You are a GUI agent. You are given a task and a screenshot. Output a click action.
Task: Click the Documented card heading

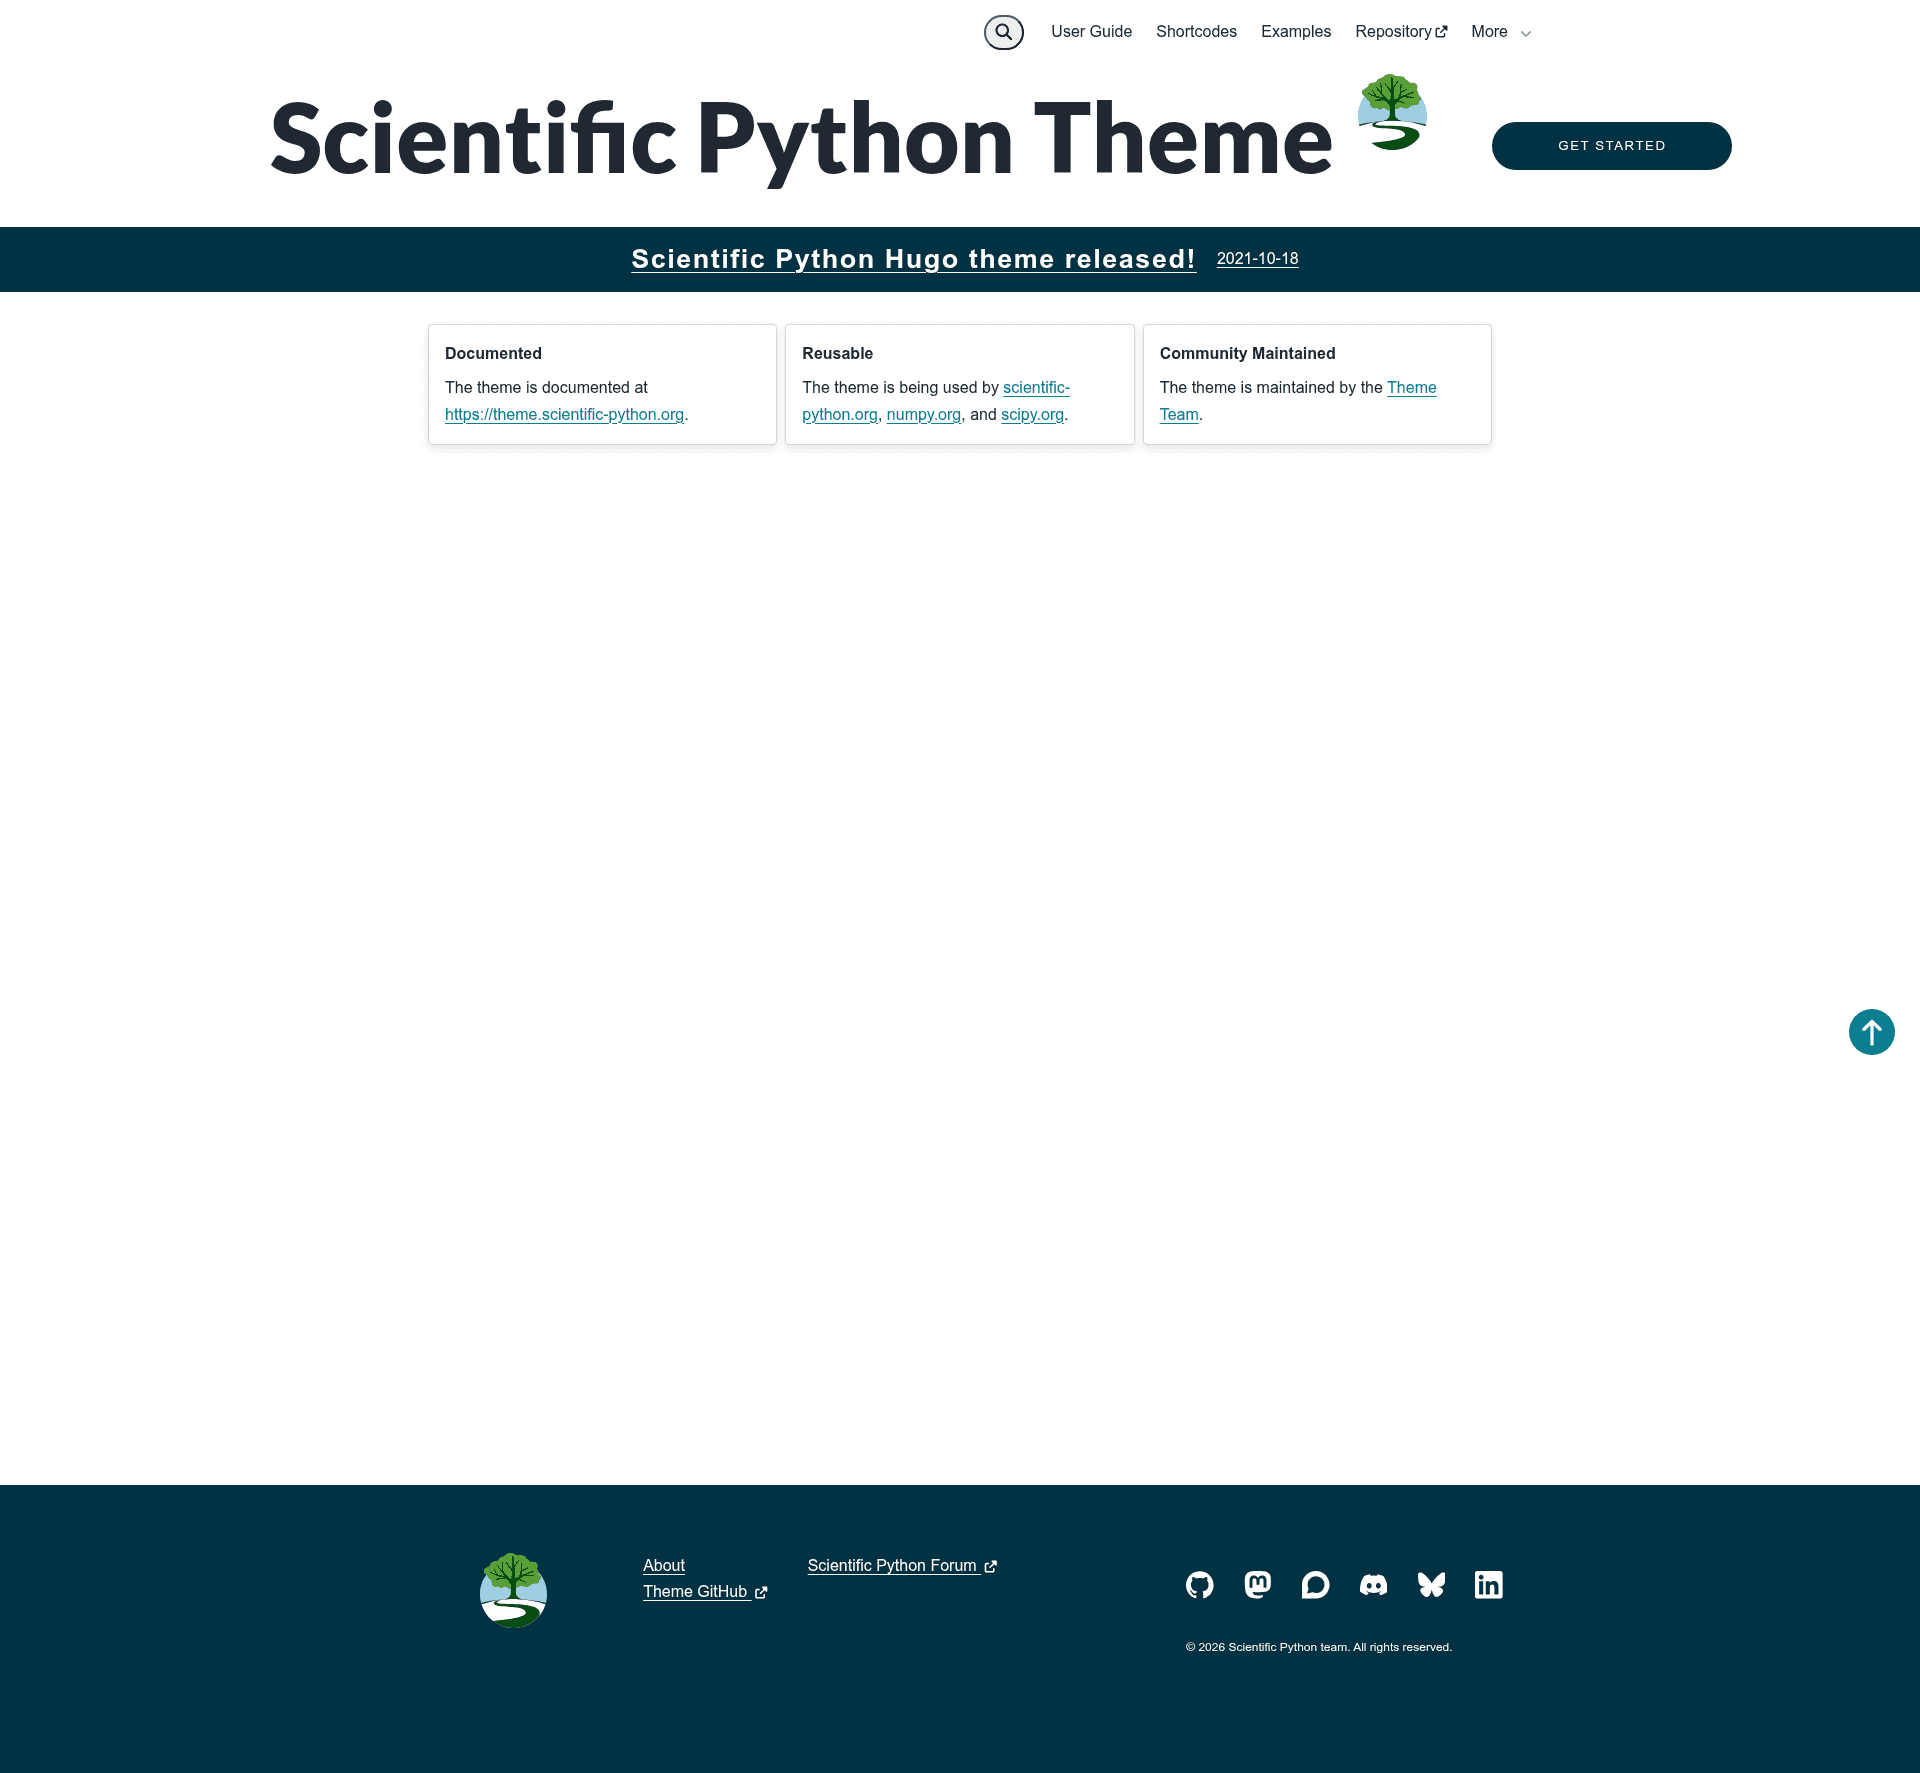493,353
